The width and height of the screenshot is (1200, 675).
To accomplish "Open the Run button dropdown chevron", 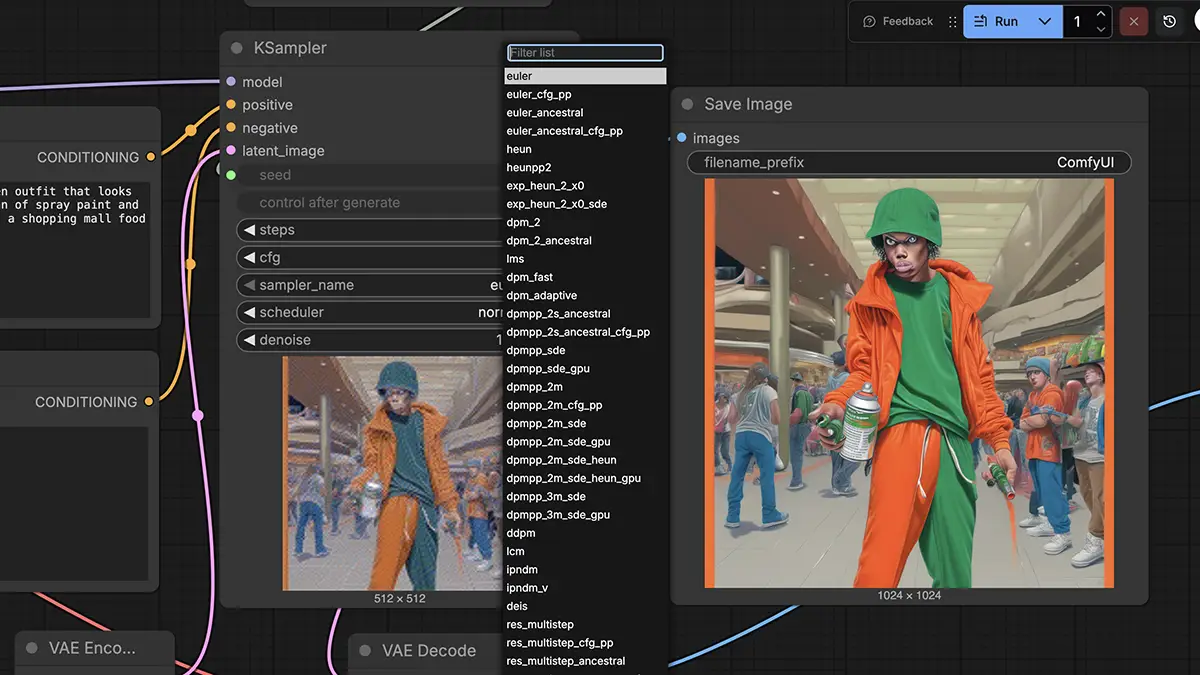I will 1045,21.
